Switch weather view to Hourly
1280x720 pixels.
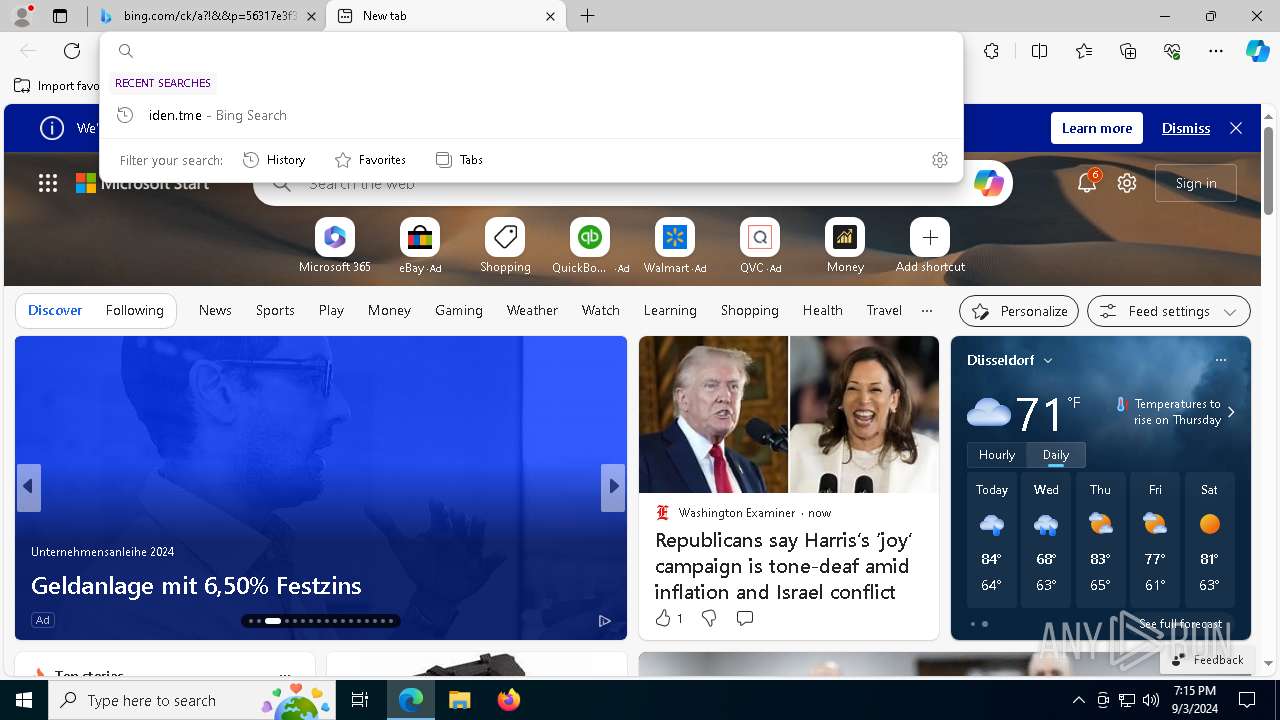pyautogui.click(x=997, y=454)
